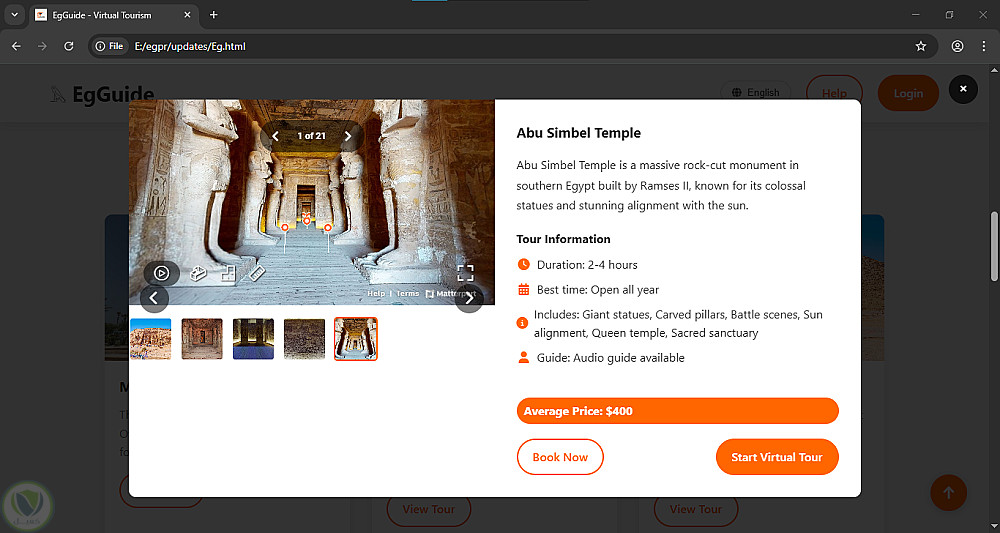
Task: Select the first temple exterior thumbnail
Action: [151, 339]
